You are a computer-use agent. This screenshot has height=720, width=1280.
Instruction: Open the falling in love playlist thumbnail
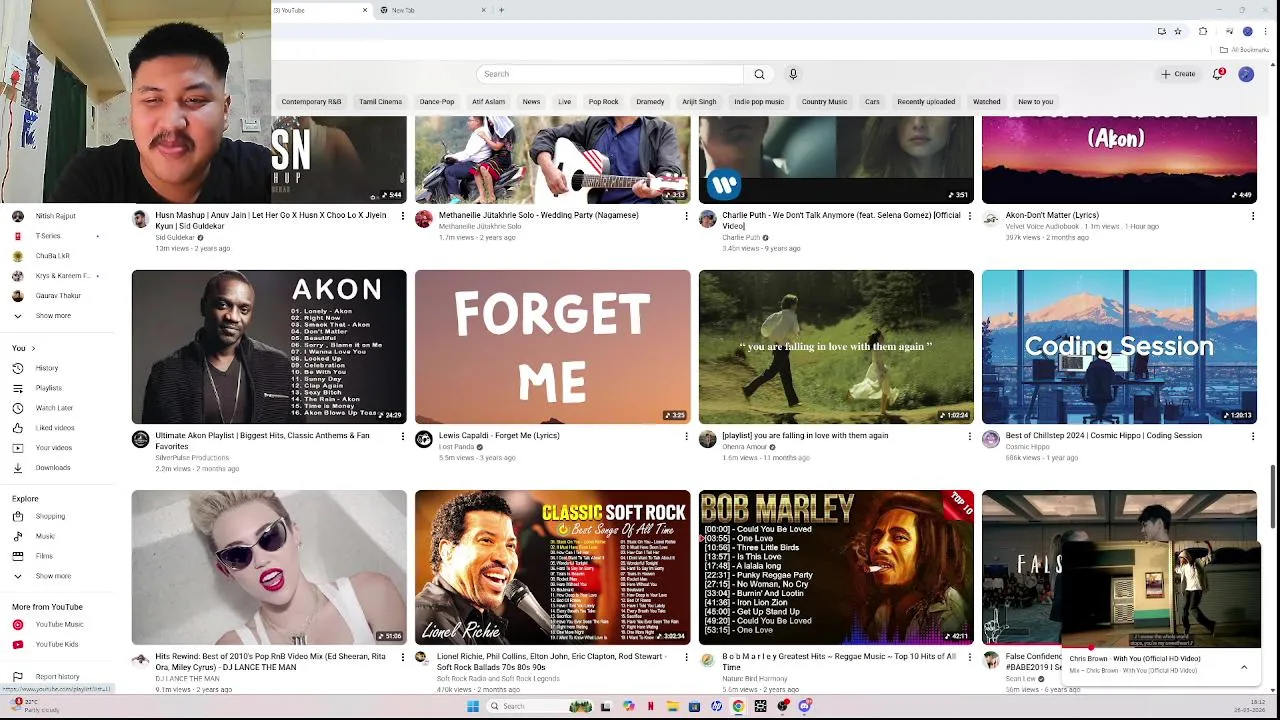point(836,347)
